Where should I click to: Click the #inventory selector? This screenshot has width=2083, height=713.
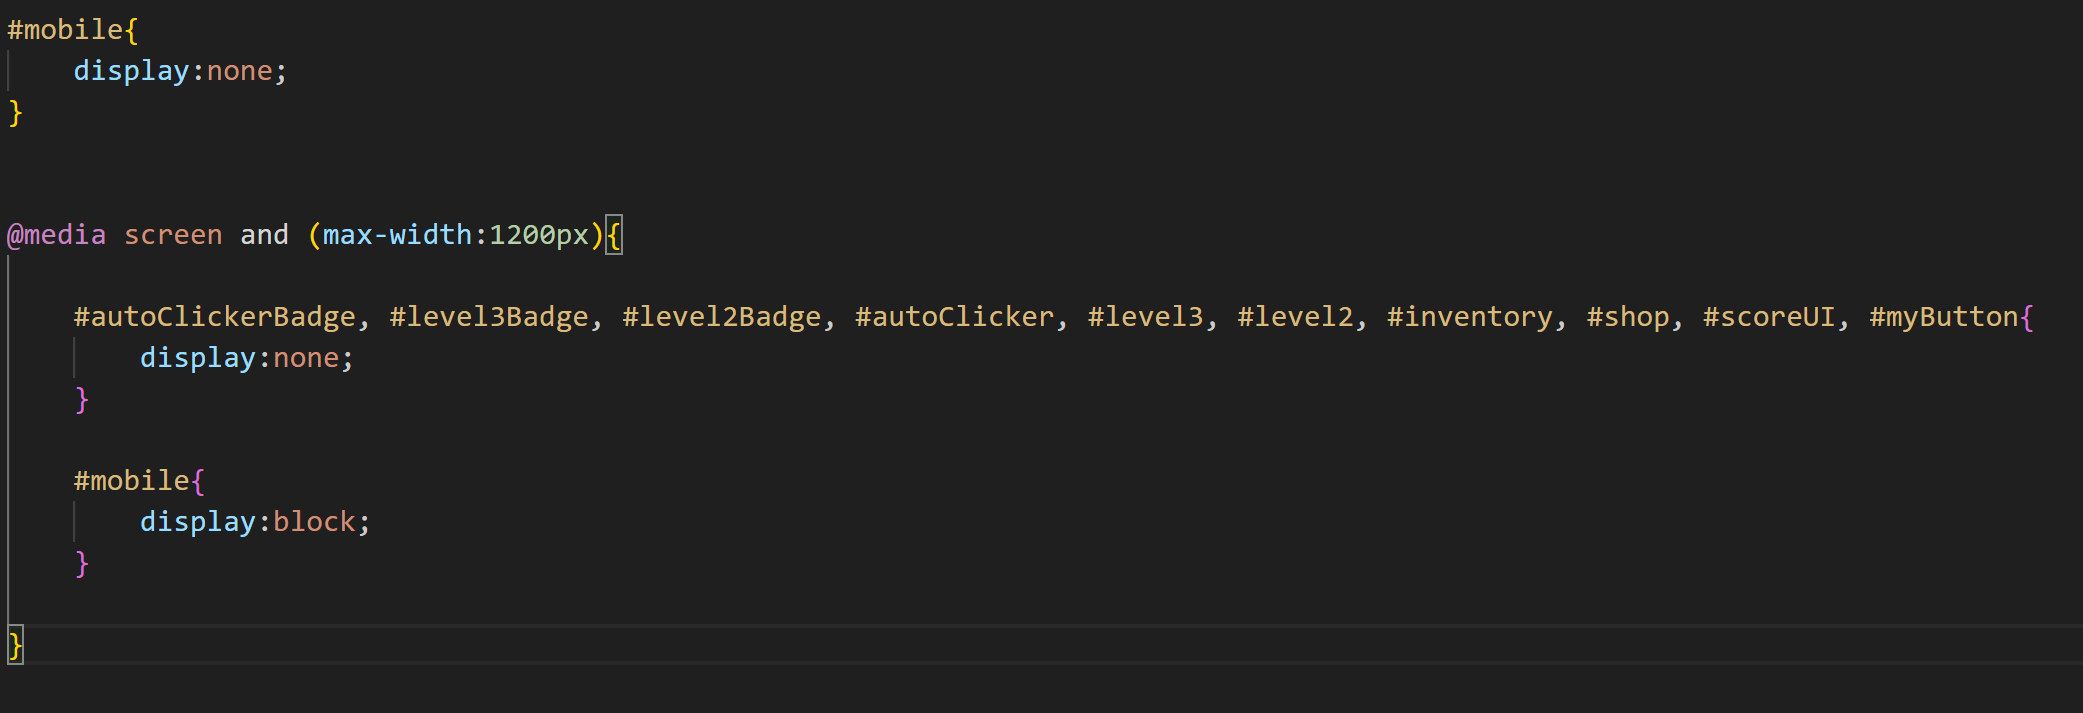pos(1470,317)
